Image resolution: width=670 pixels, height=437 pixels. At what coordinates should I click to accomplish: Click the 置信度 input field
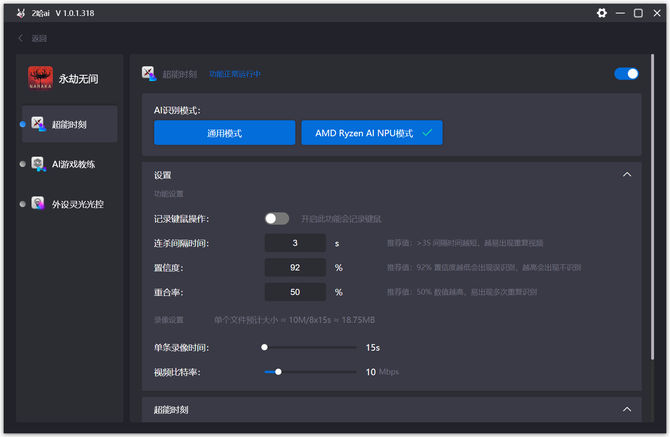click(x=295, y=267)
